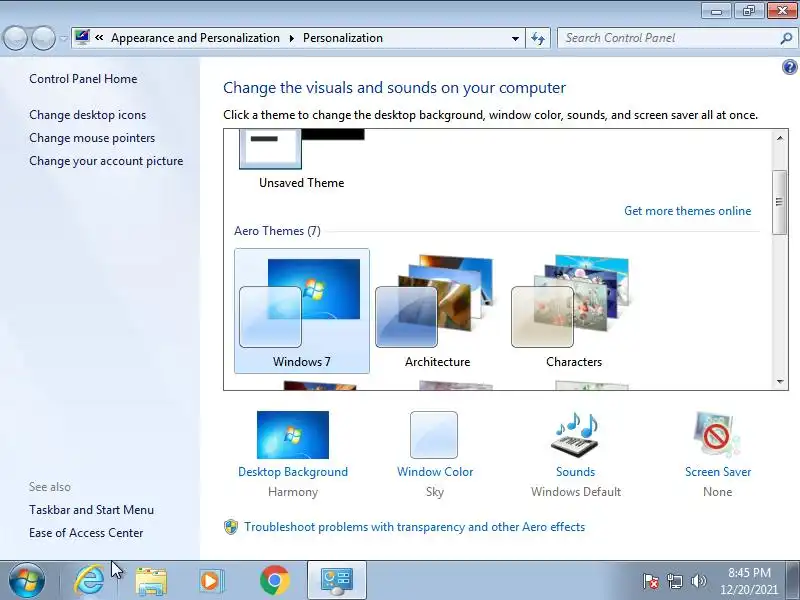Open Desktop Background settings icon
The image size is (800, 600).
pos(293,435)
